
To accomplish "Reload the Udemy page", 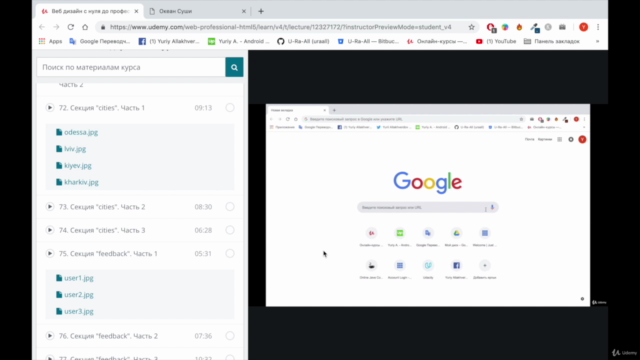I will click(71, 27).
